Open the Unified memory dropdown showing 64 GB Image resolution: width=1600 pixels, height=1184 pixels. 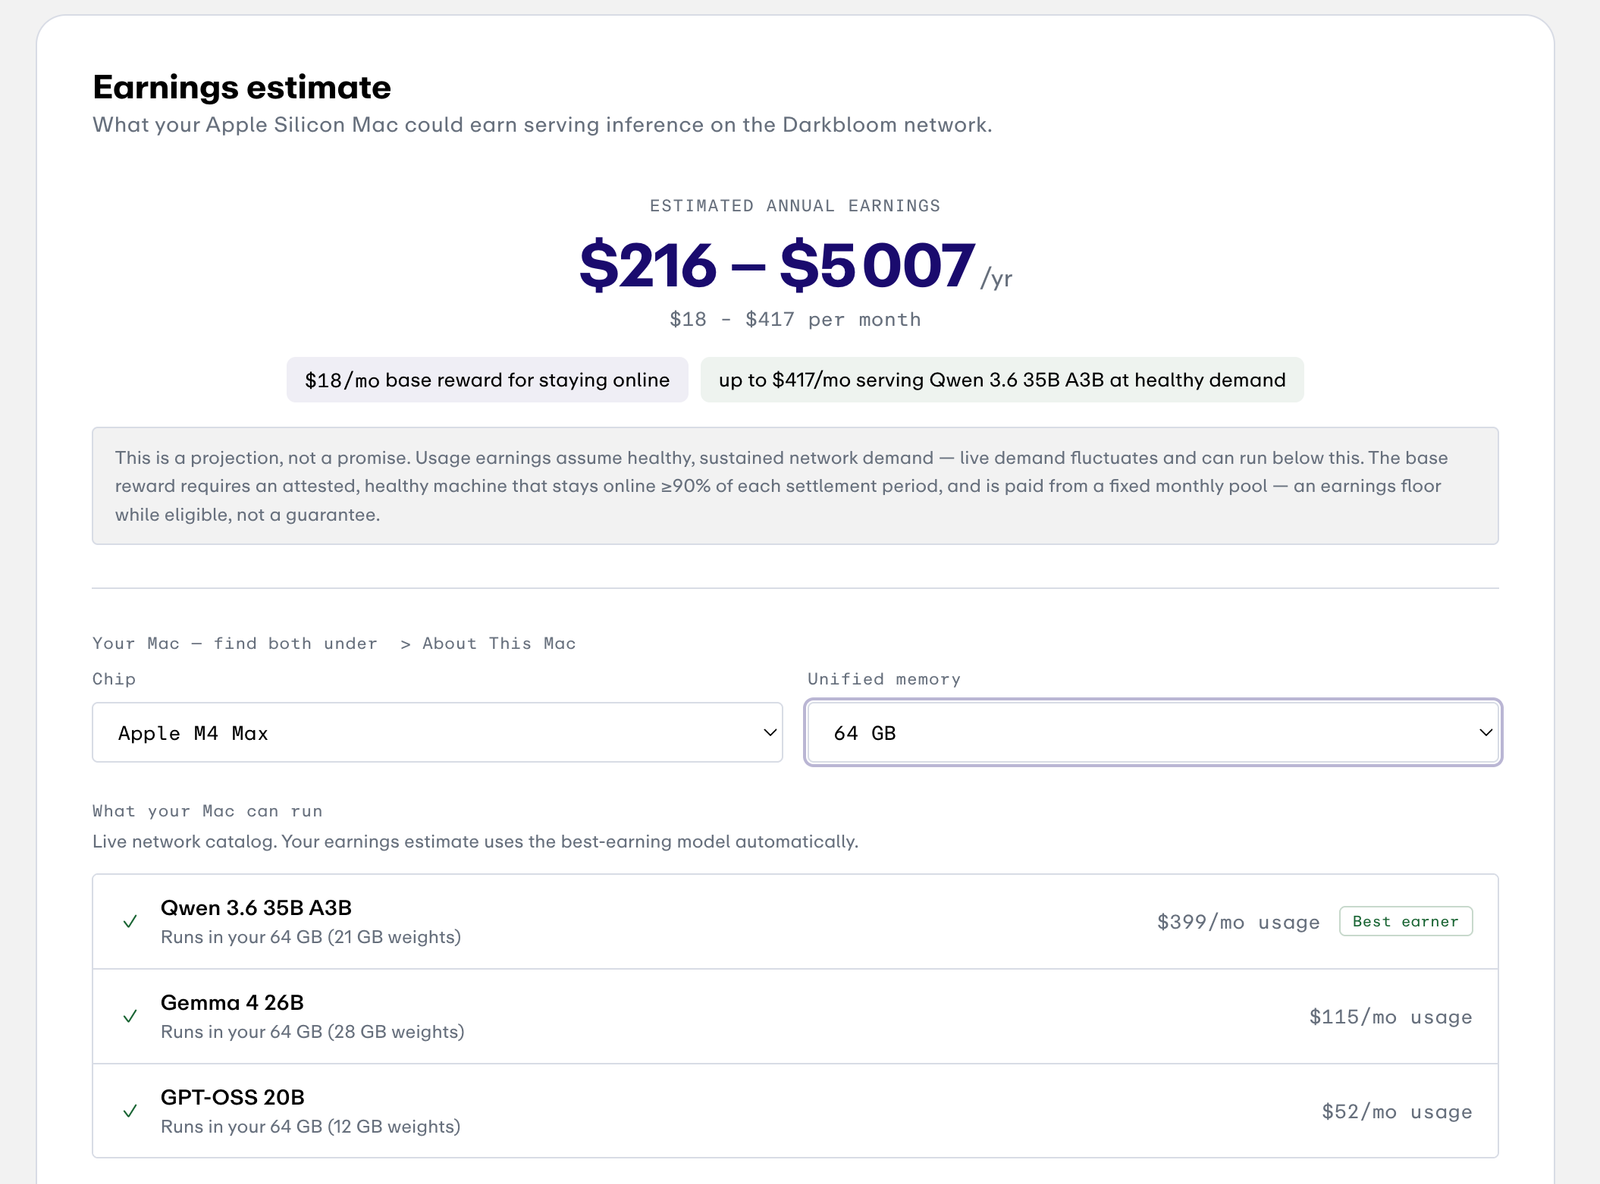(x=1153, y=732)
